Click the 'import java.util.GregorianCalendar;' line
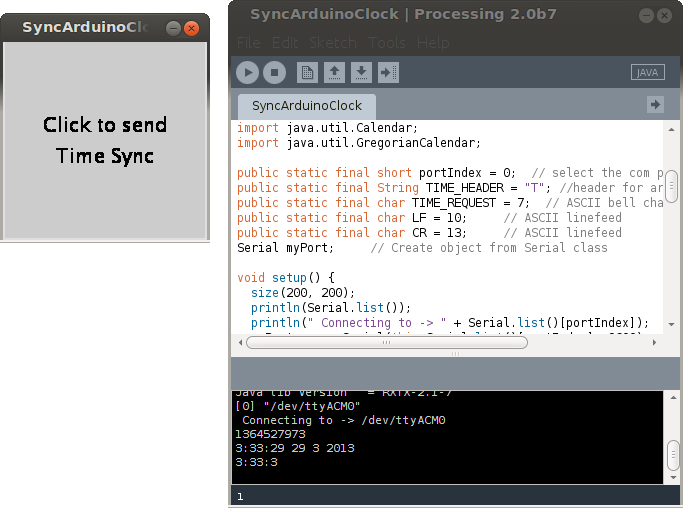The width and height of the screenshot is (683, 508). tap(359, 143)
